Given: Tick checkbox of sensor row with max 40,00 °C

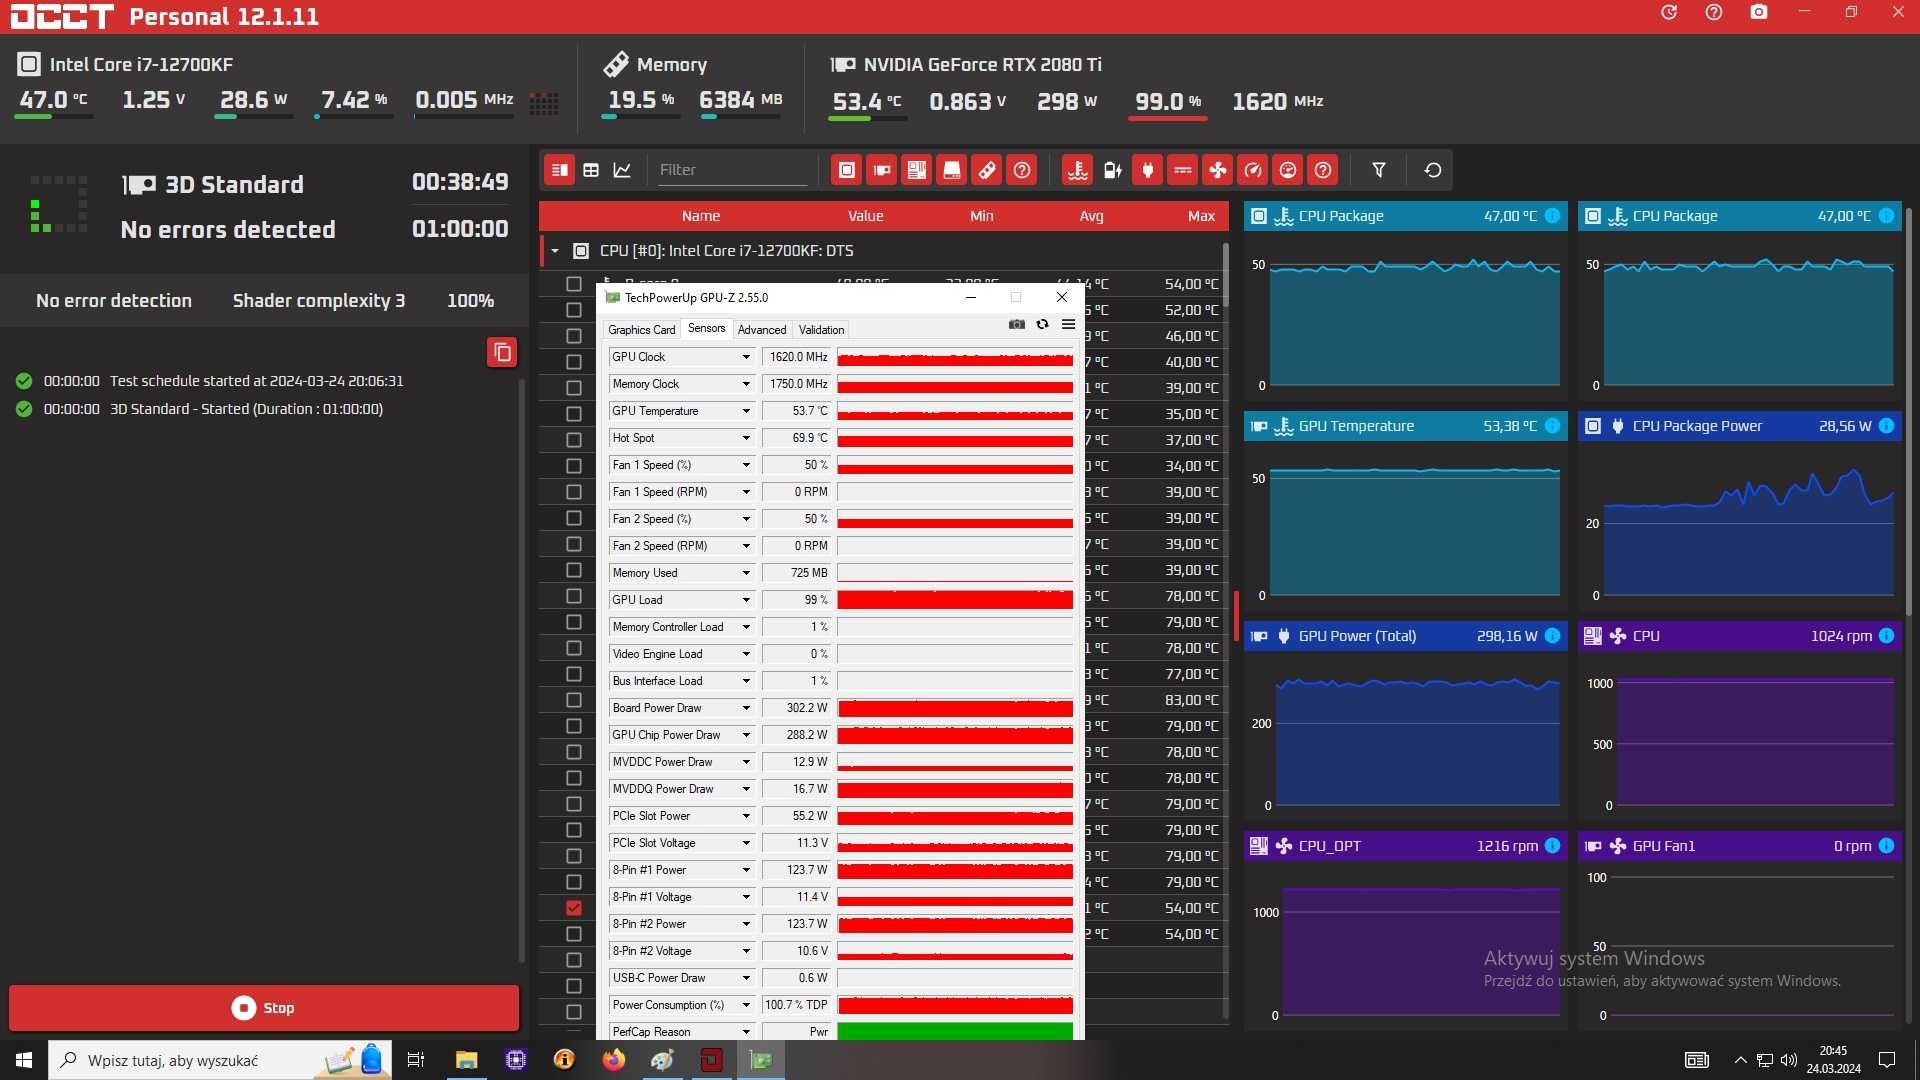Looking at the screenshot, I should [574, 362].
